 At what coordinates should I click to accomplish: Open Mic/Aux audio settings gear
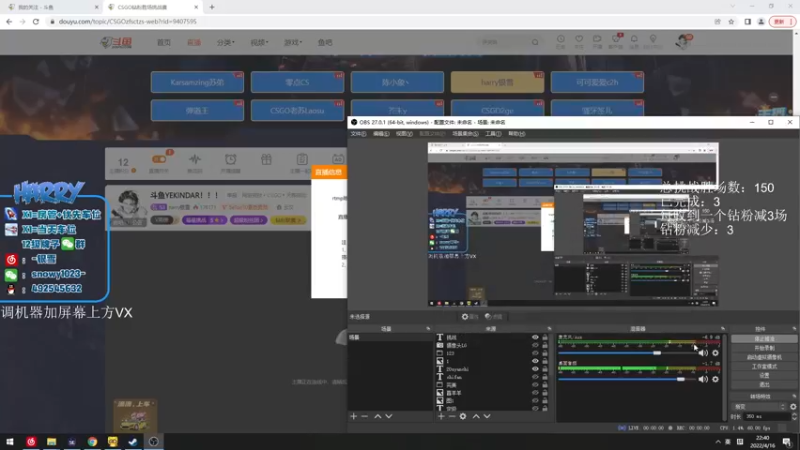715,353
